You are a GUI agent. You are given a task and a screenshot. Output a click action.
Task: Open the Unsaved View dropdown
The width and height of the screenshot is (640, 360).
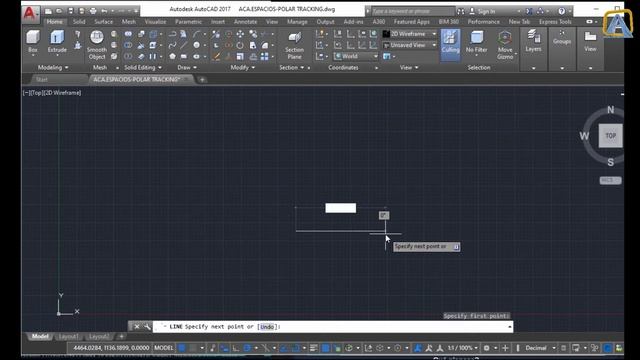(410, 45)
